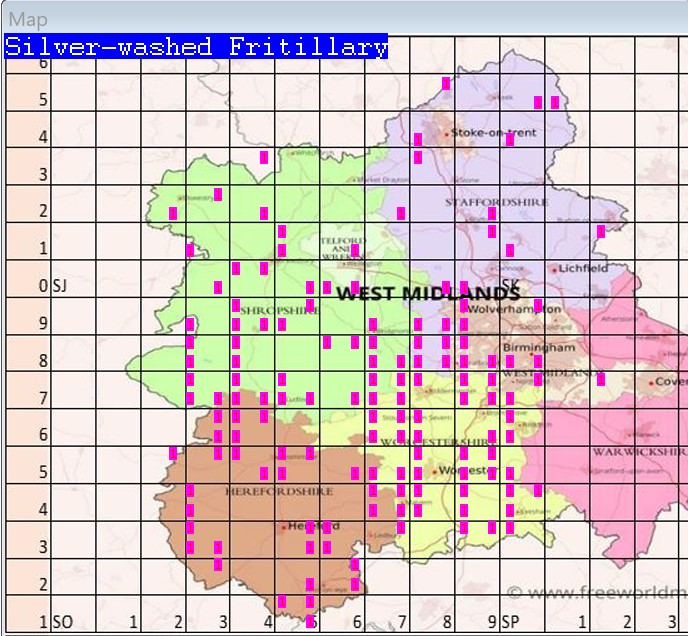Screen dimensions: 688x636
Task: Click the magenta marker beside Whitchurch
Action: (x=264, y=157)
